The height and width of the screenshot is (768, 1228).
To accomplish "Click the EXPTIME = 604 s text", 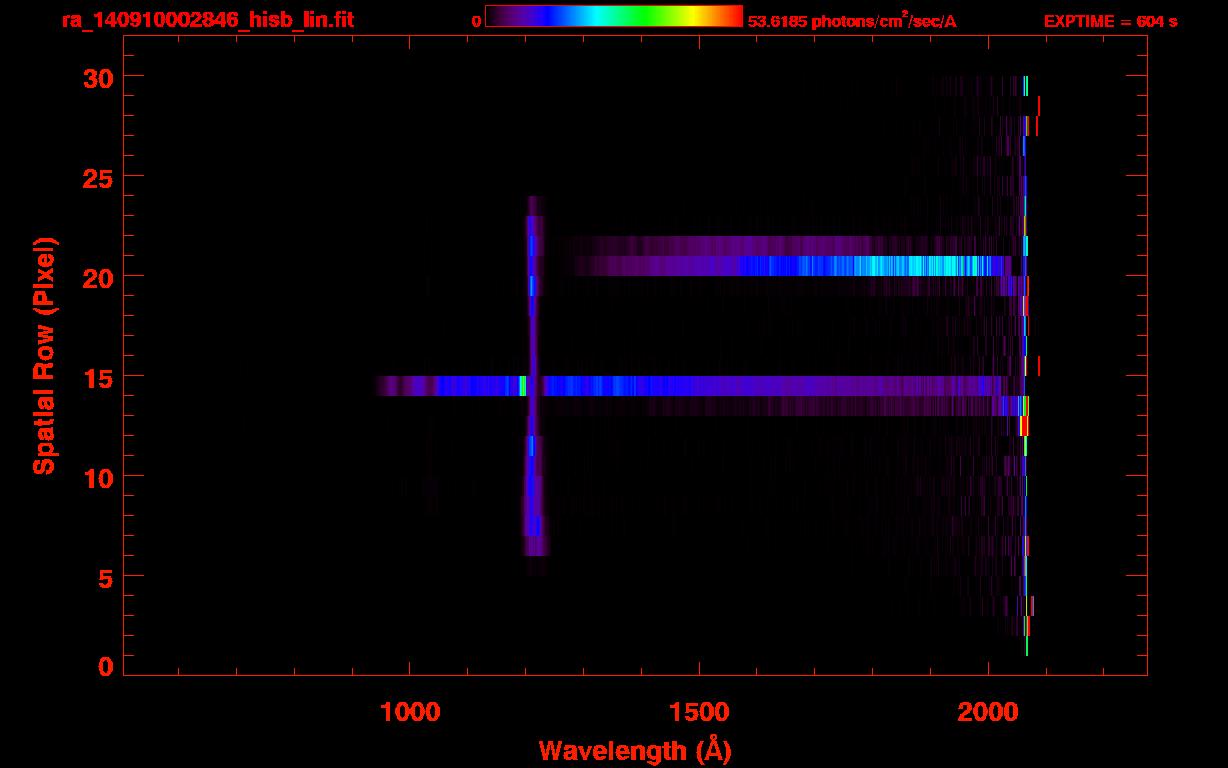I will (x=1110, y=21).
